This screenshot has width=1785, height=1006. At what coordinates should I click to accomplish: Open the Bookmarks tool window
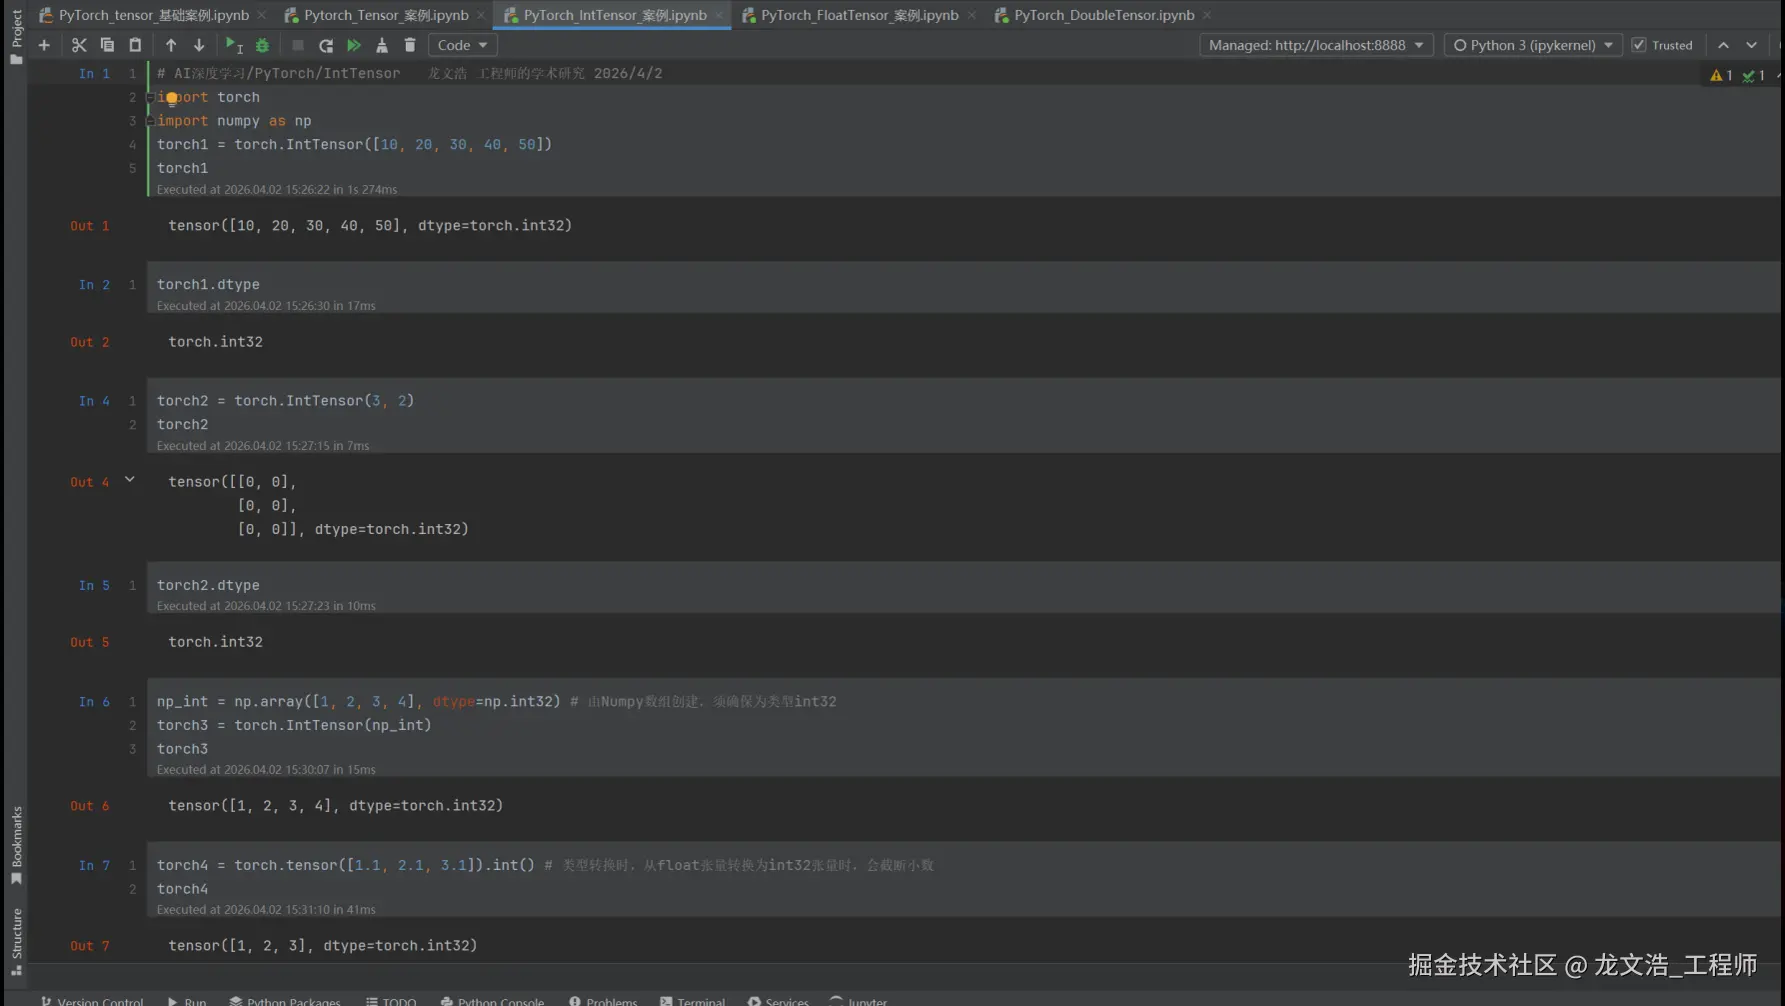(x=16, y=845)
